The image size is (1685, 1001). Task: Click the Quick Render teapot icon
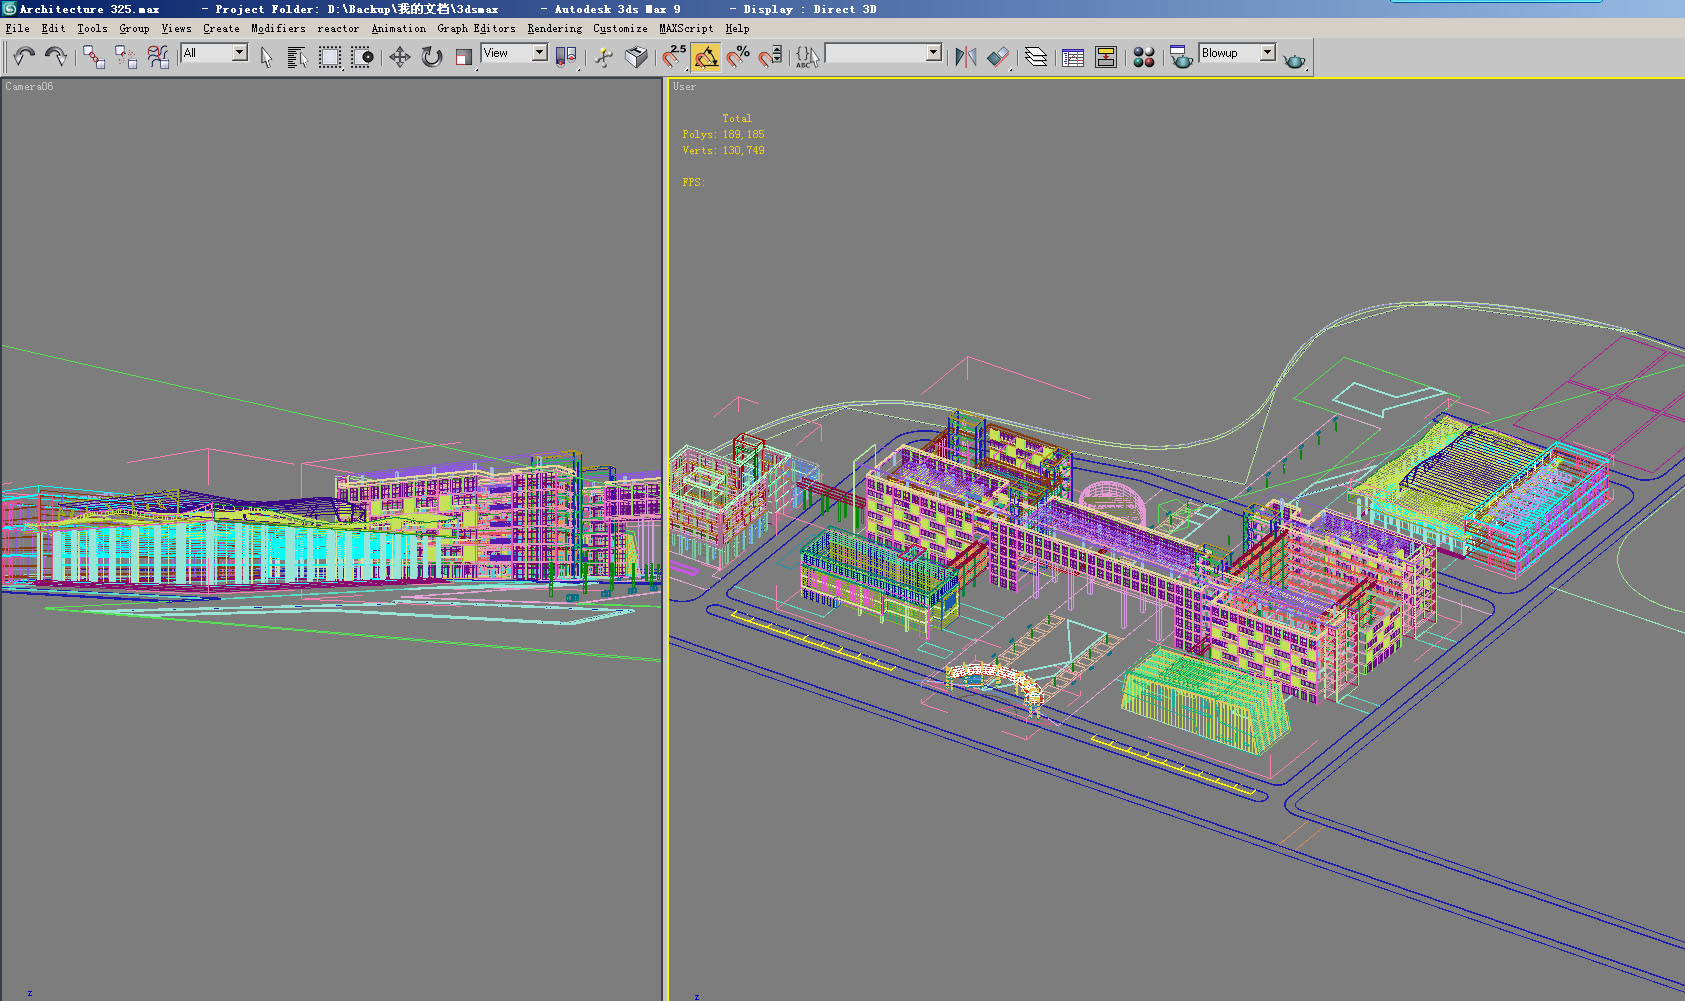tap(1295, 59)
